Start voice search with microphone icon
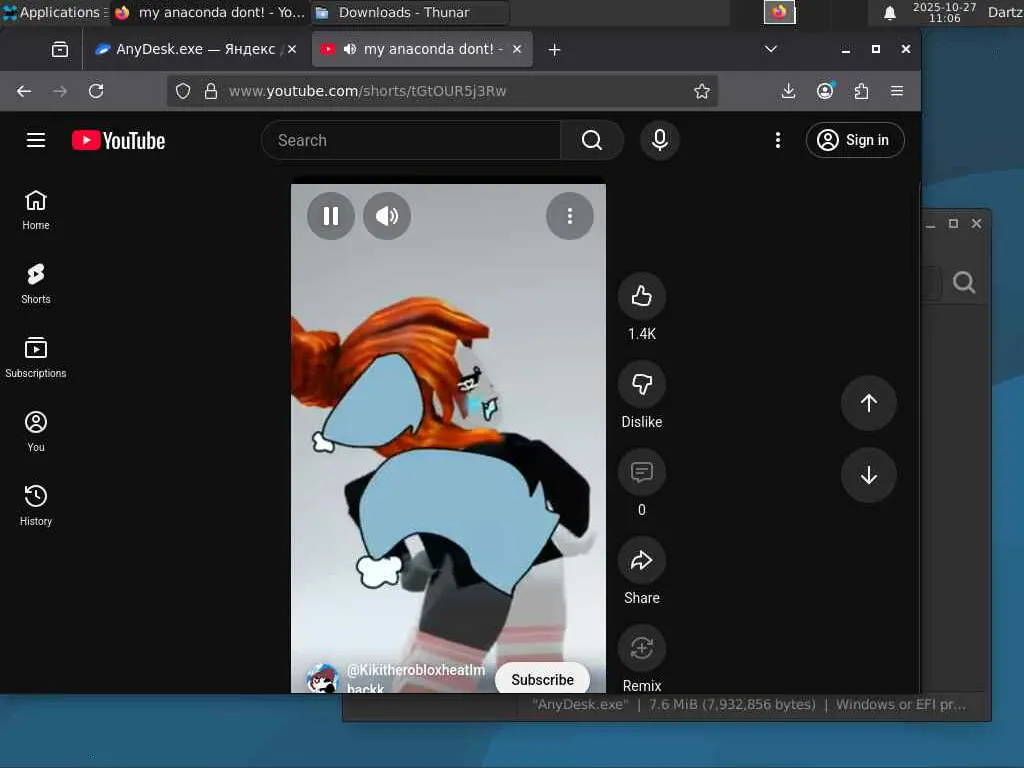1024x768 pixels. tap(660, 140)
